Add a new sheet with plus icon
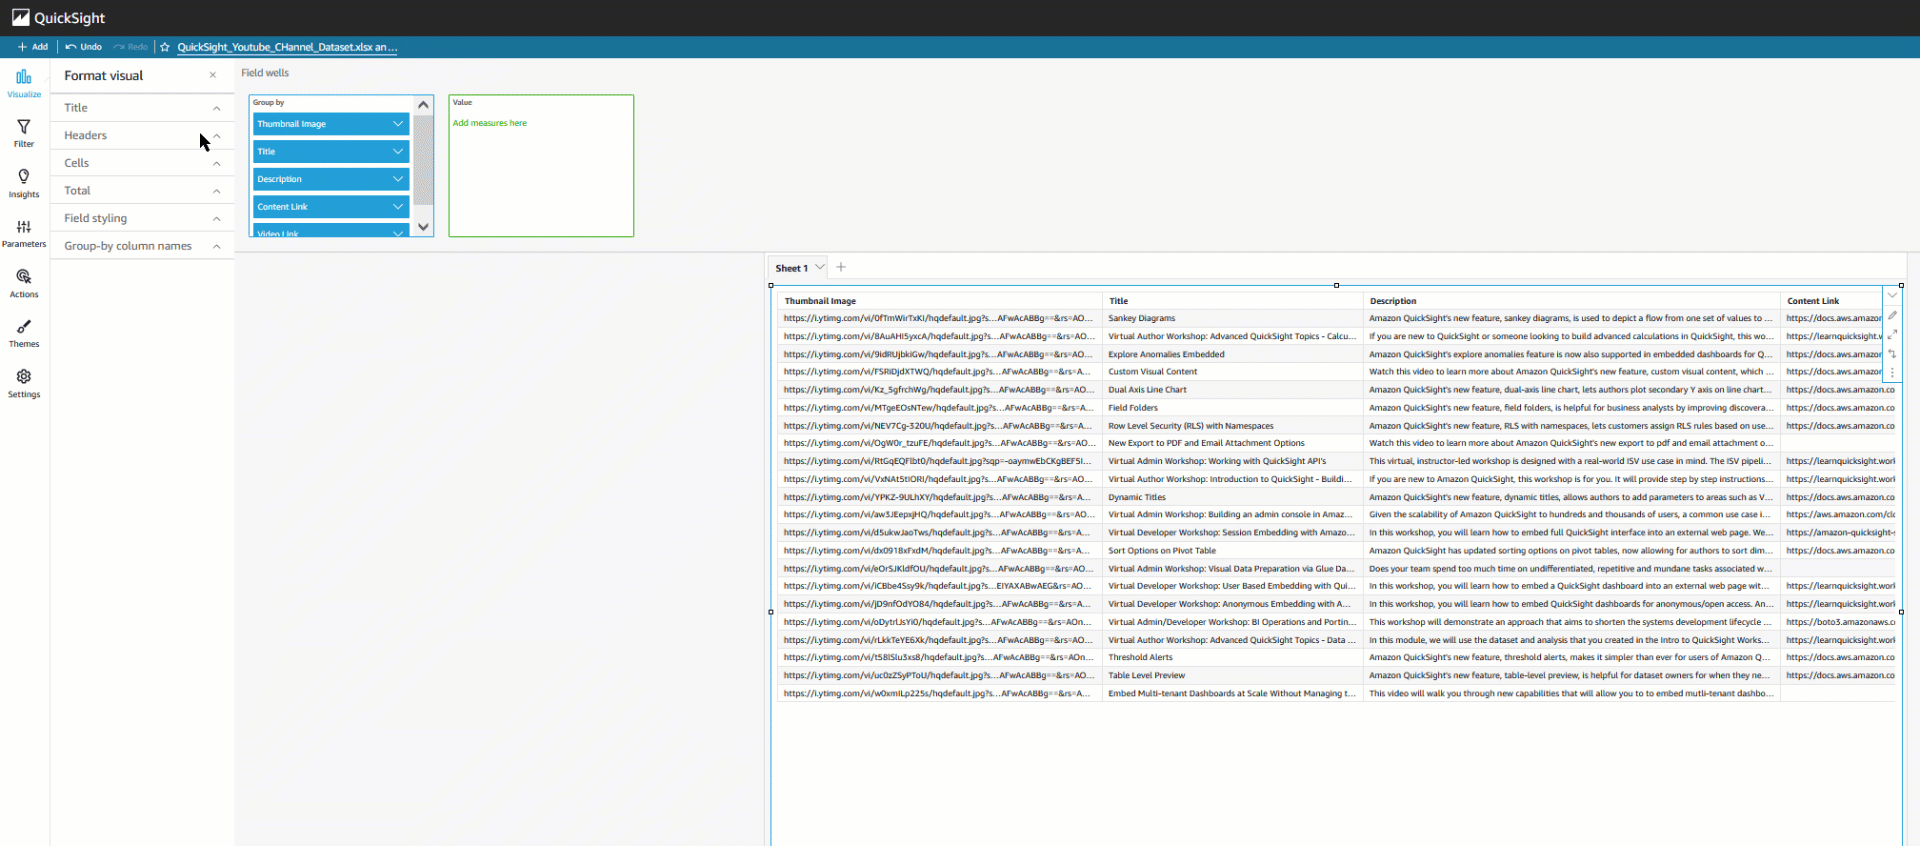 (841, 267)
